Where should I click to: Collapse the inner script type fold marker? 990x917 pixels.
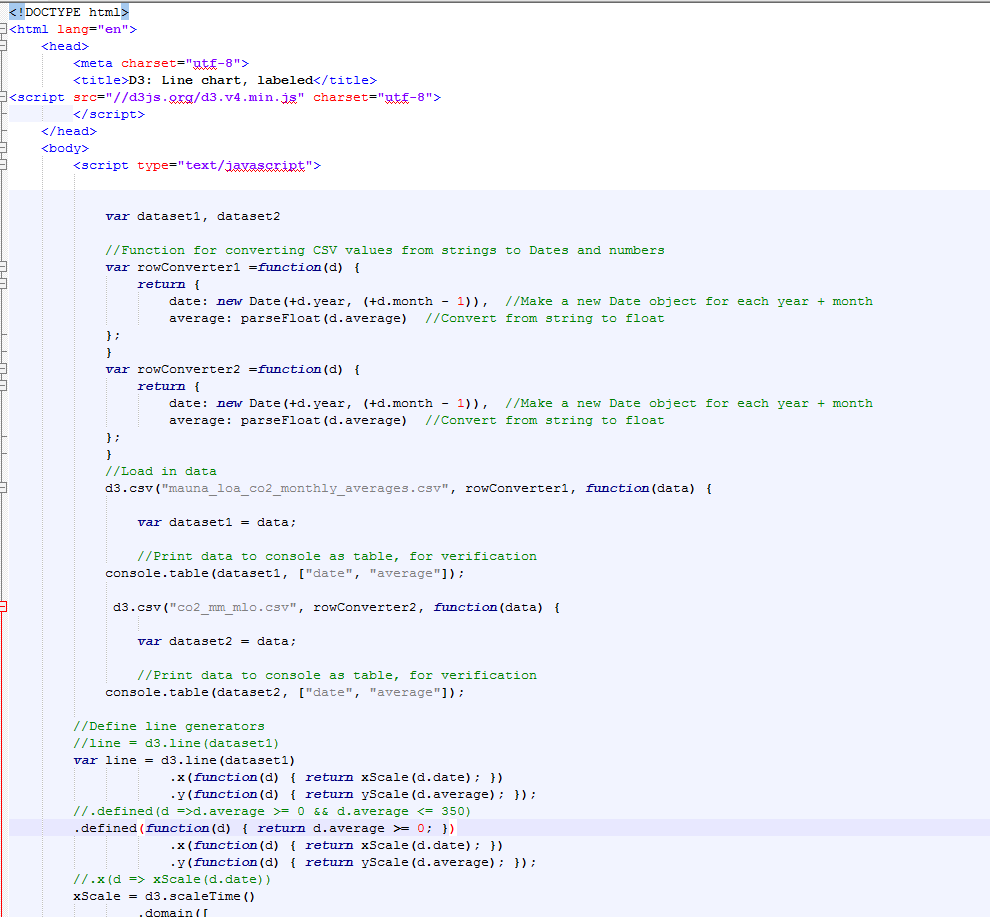(x=6, y=164)
